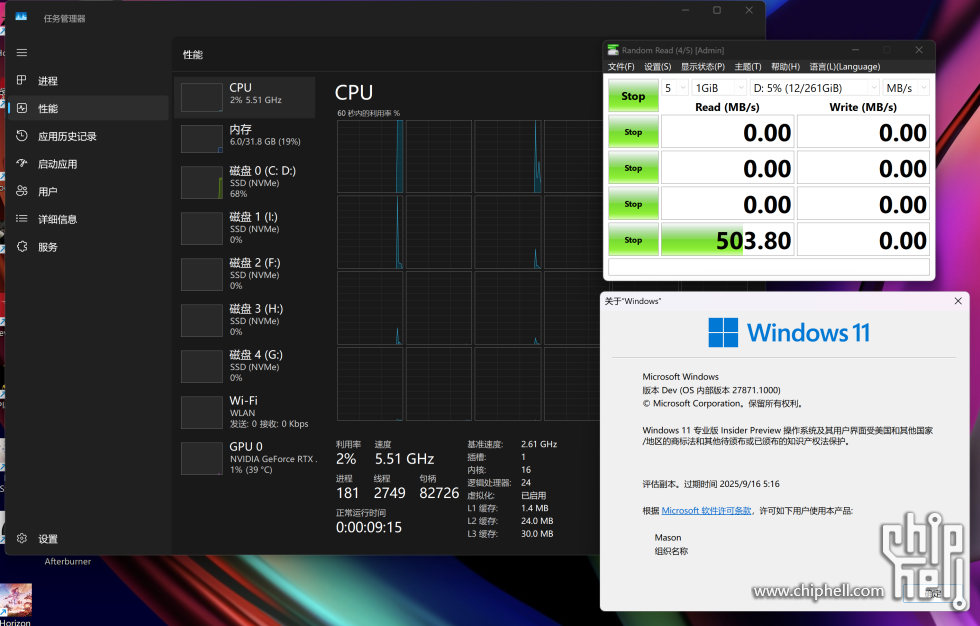
Task: Click the large Stop button beside the 5 dropdown
Action: pyautogui.click(x=633, y=96)
